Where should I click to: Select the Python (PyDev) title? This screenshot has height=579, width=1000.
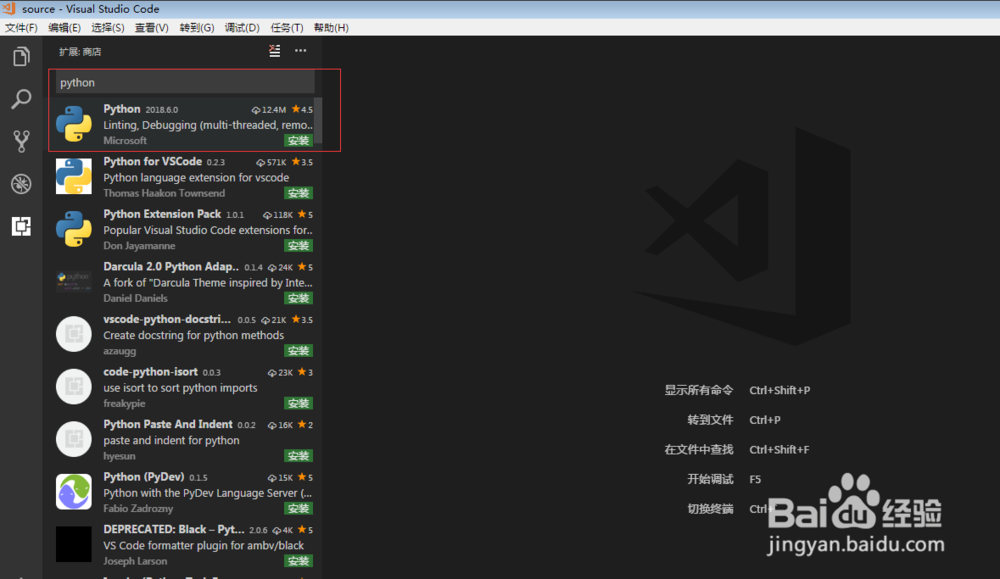[x=143, y=477]
